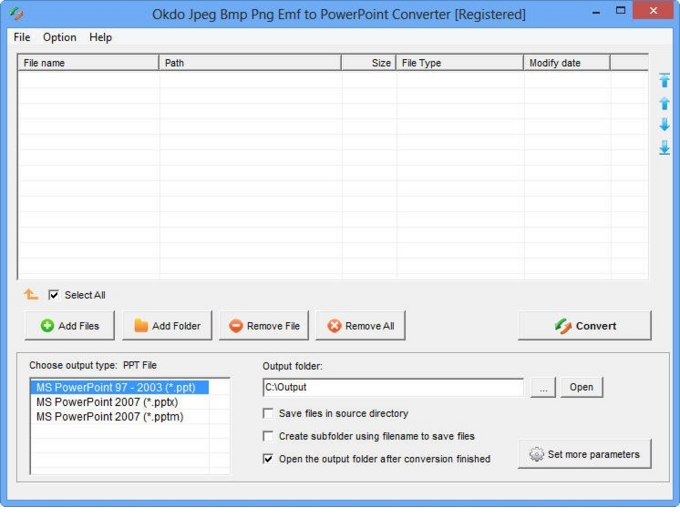Image resolution: width=680 pixels, height=516 pixels.
Task: Enable Save files in source directory
Action: point(268,413)
